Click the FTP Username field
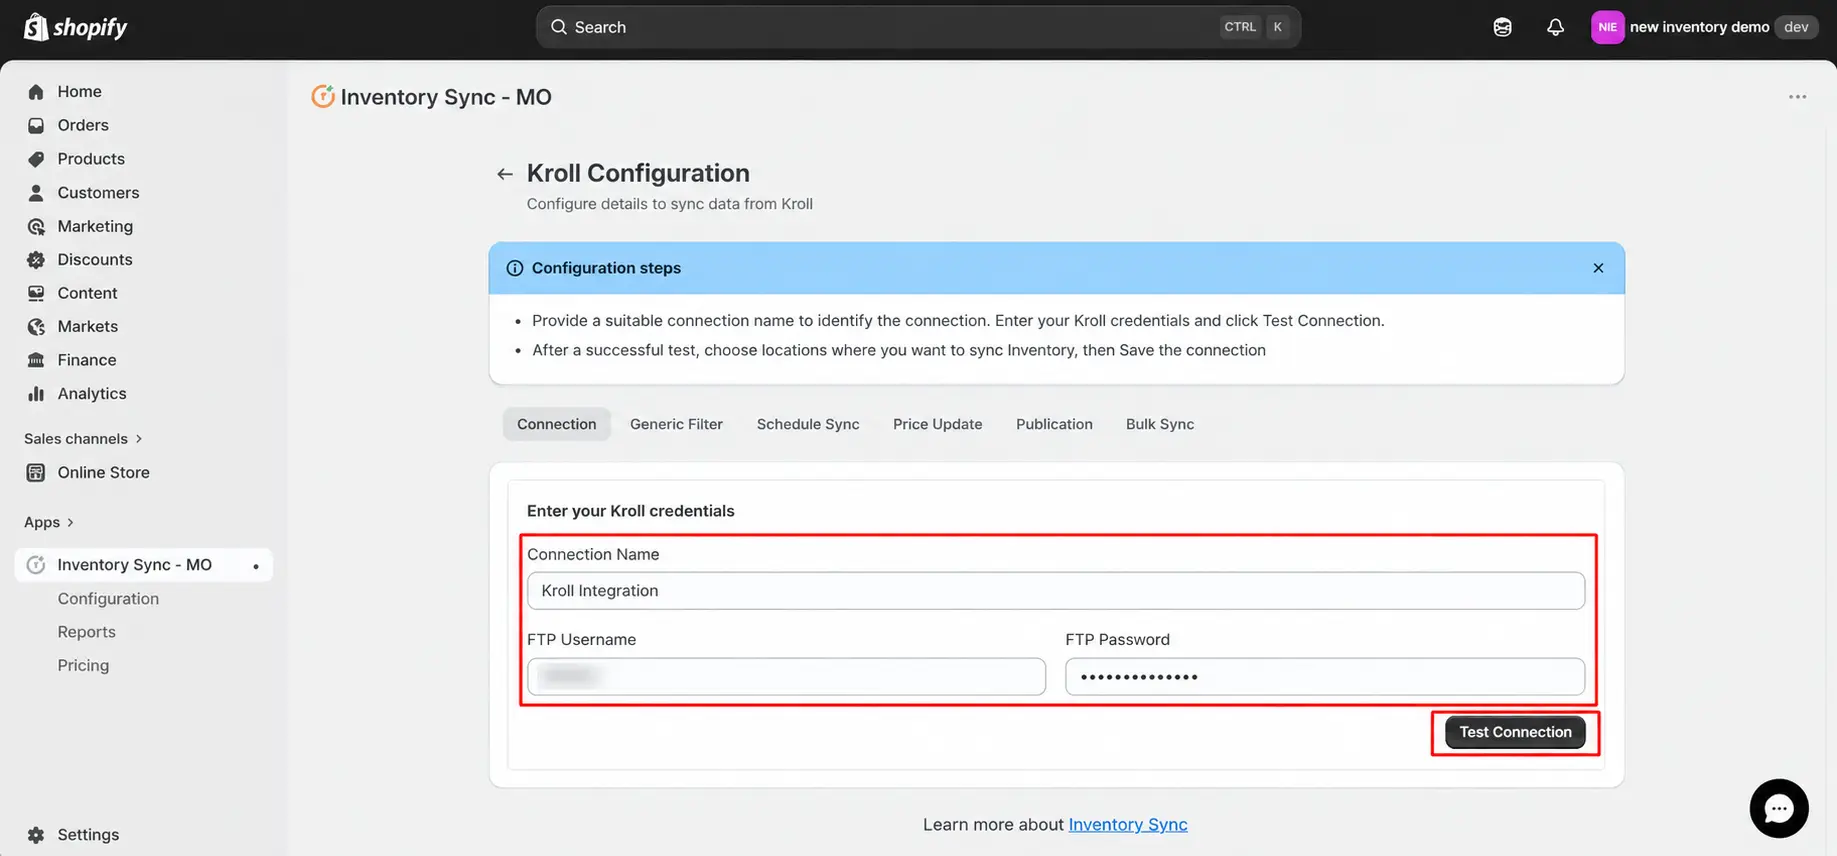The image size is (1837, 856). tap(786, 677)
